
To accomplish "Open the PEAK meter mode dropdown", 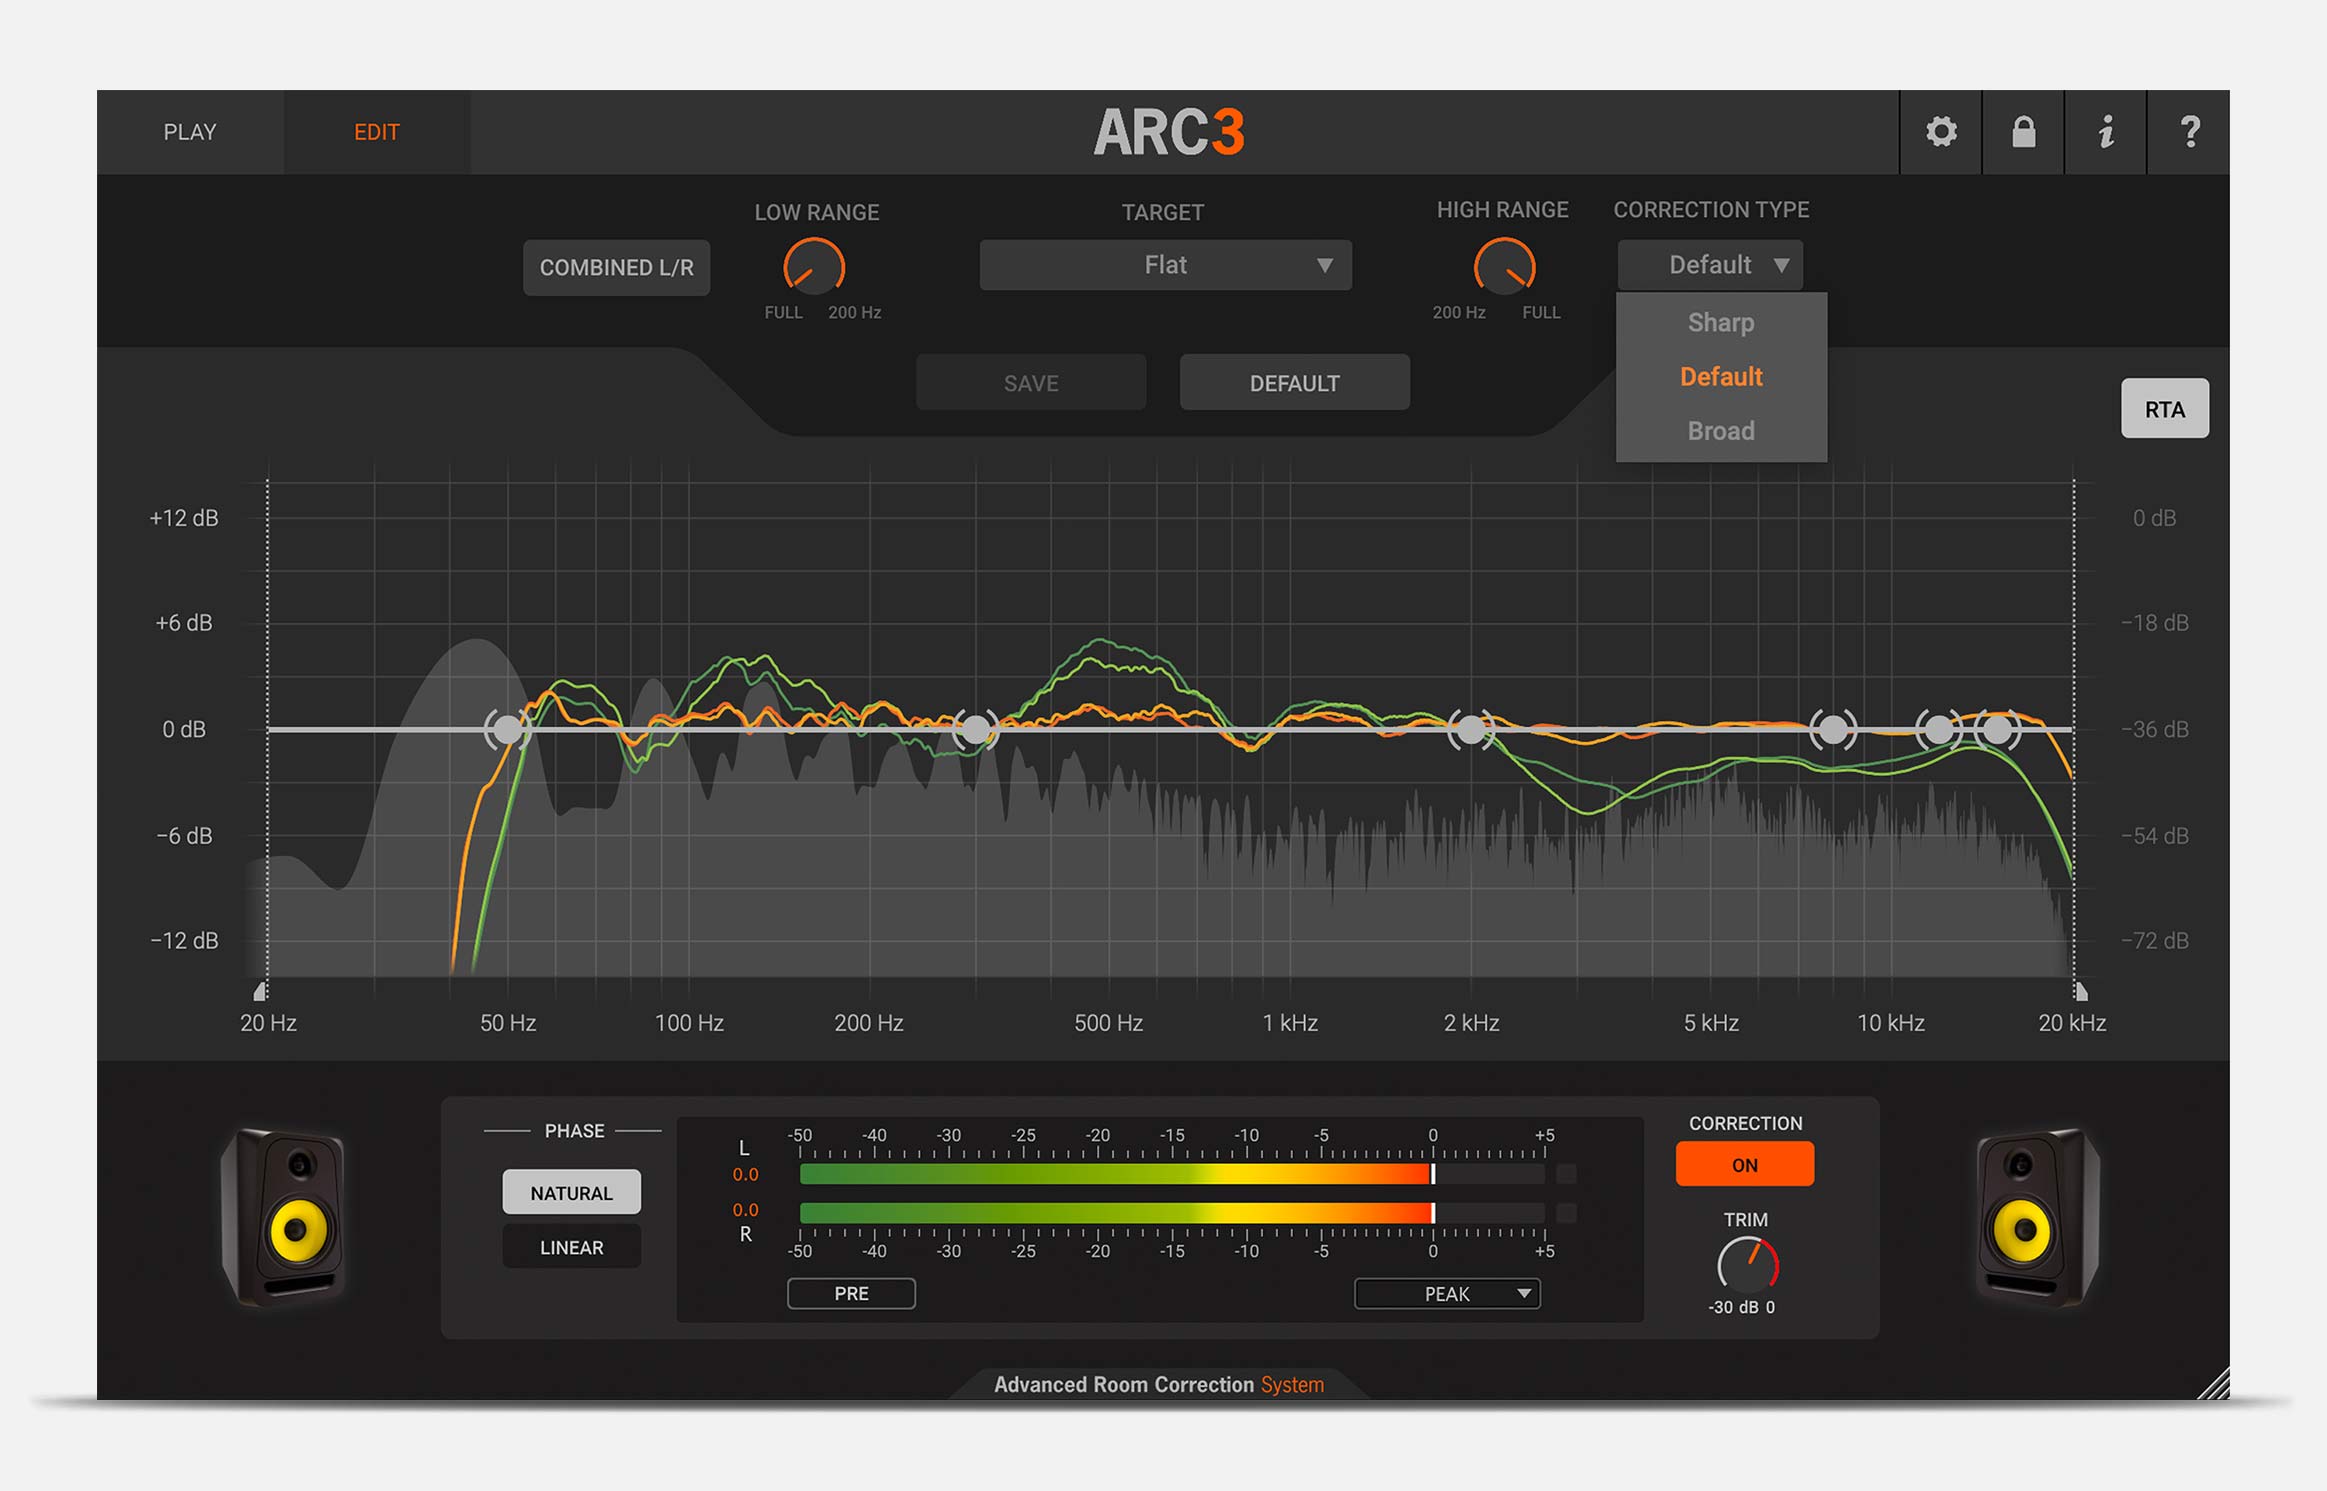I will (x=1447, y=1293).
